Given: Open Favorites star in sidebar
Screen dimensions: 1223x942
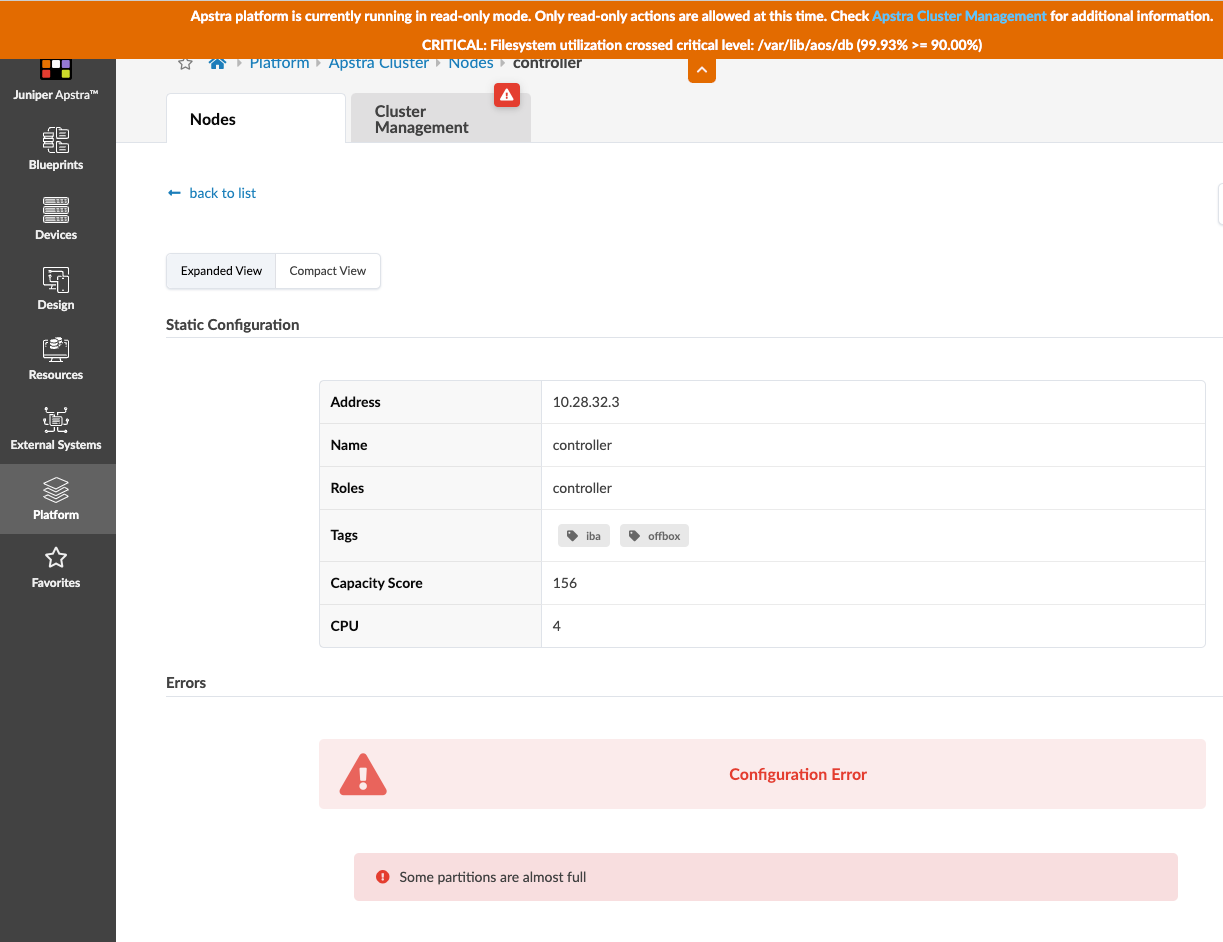Looking at the screenshot, I should pyautogui.click(x=56, y=567).
